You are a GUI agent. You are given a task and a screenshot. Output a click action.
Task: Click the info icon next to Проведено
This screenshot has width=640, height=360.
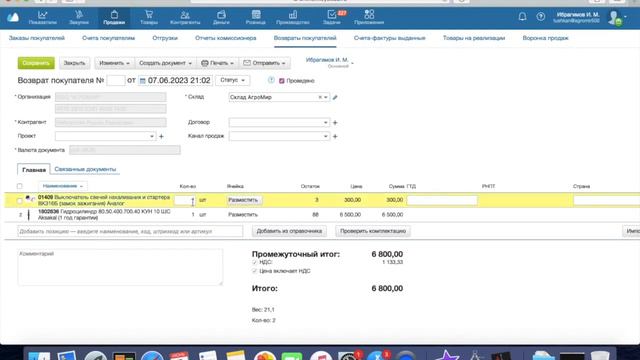tap(271, 80)
